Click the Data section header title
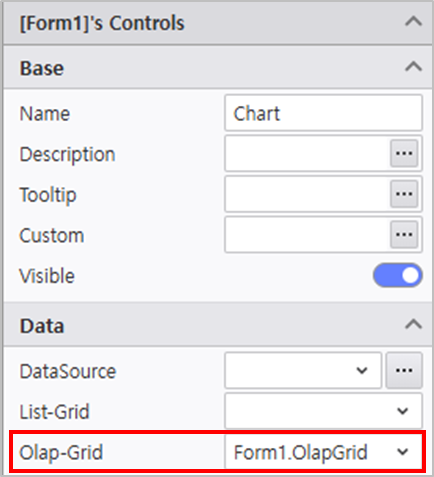 [42, 326]
